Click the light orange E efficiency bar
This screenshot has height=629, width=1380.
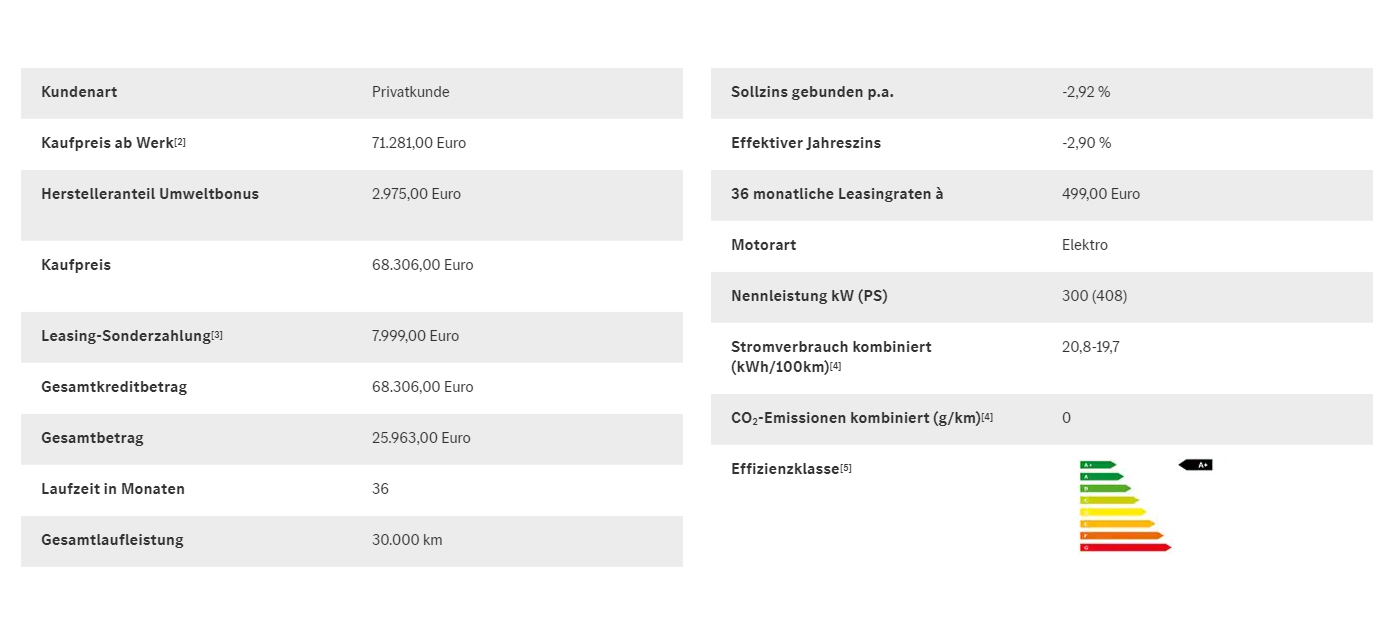click(1116, 524)
